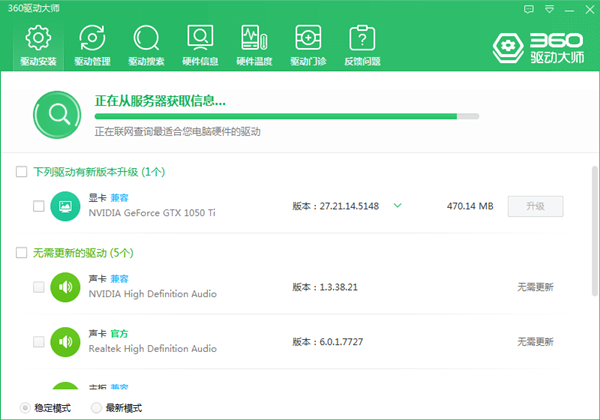Open the 硬件温度 (hardware temperature) section
600x420 pixels.
click(254, 46)
